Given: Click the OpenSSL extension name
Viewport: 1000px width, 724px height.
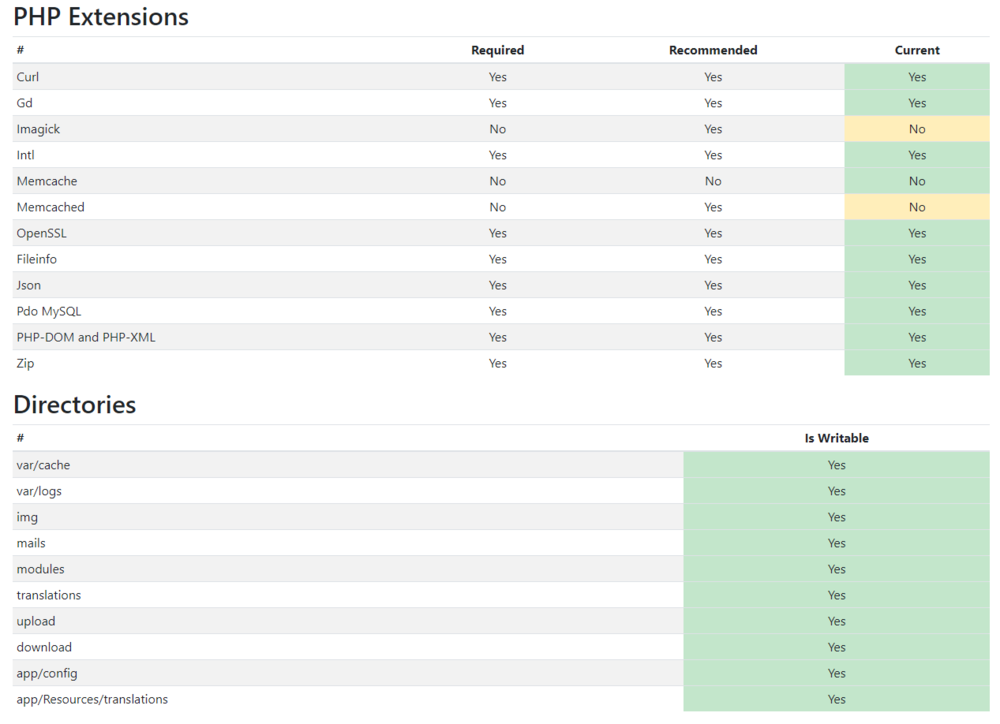Looking at the screenshot, I should click(x=42, y=233).
